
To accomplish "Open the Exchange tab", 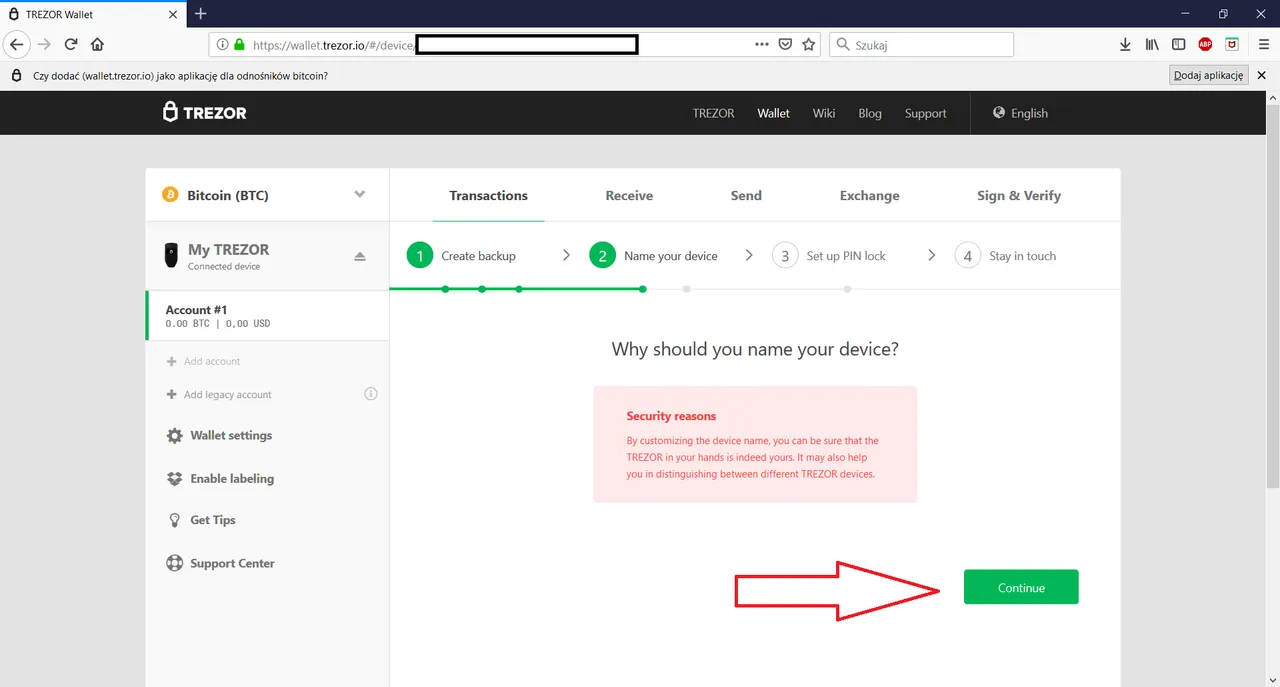I will tap(869, 195).
